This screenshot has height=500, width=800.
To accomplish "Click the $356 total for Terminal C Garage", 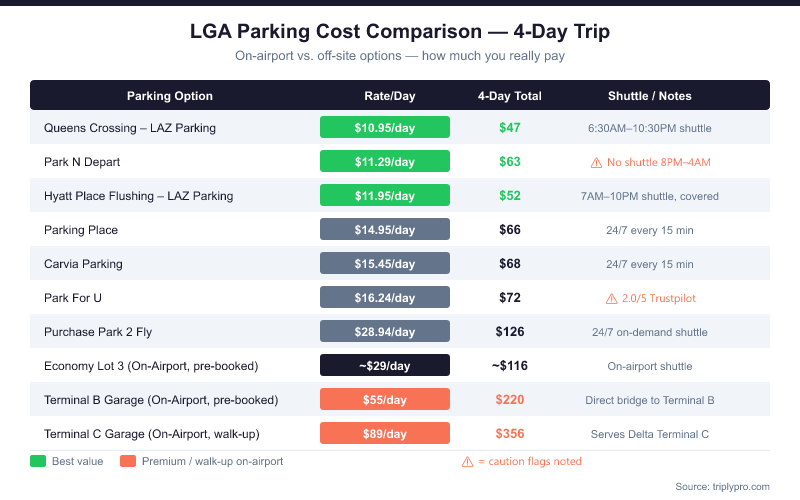I will (510, 434).
